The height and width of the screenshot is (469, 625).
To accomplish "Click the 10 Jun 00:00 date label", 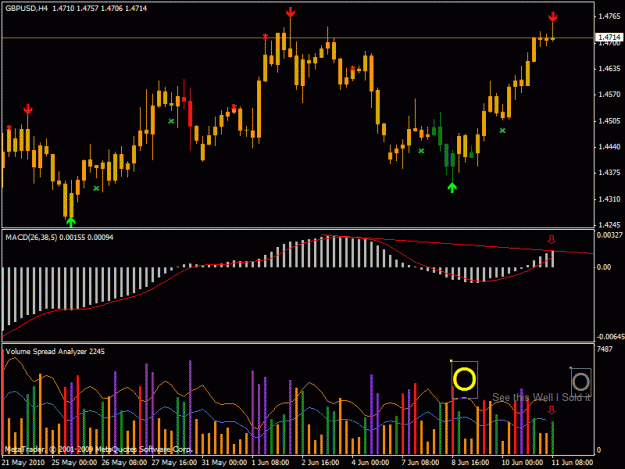I will click(522, 463).
